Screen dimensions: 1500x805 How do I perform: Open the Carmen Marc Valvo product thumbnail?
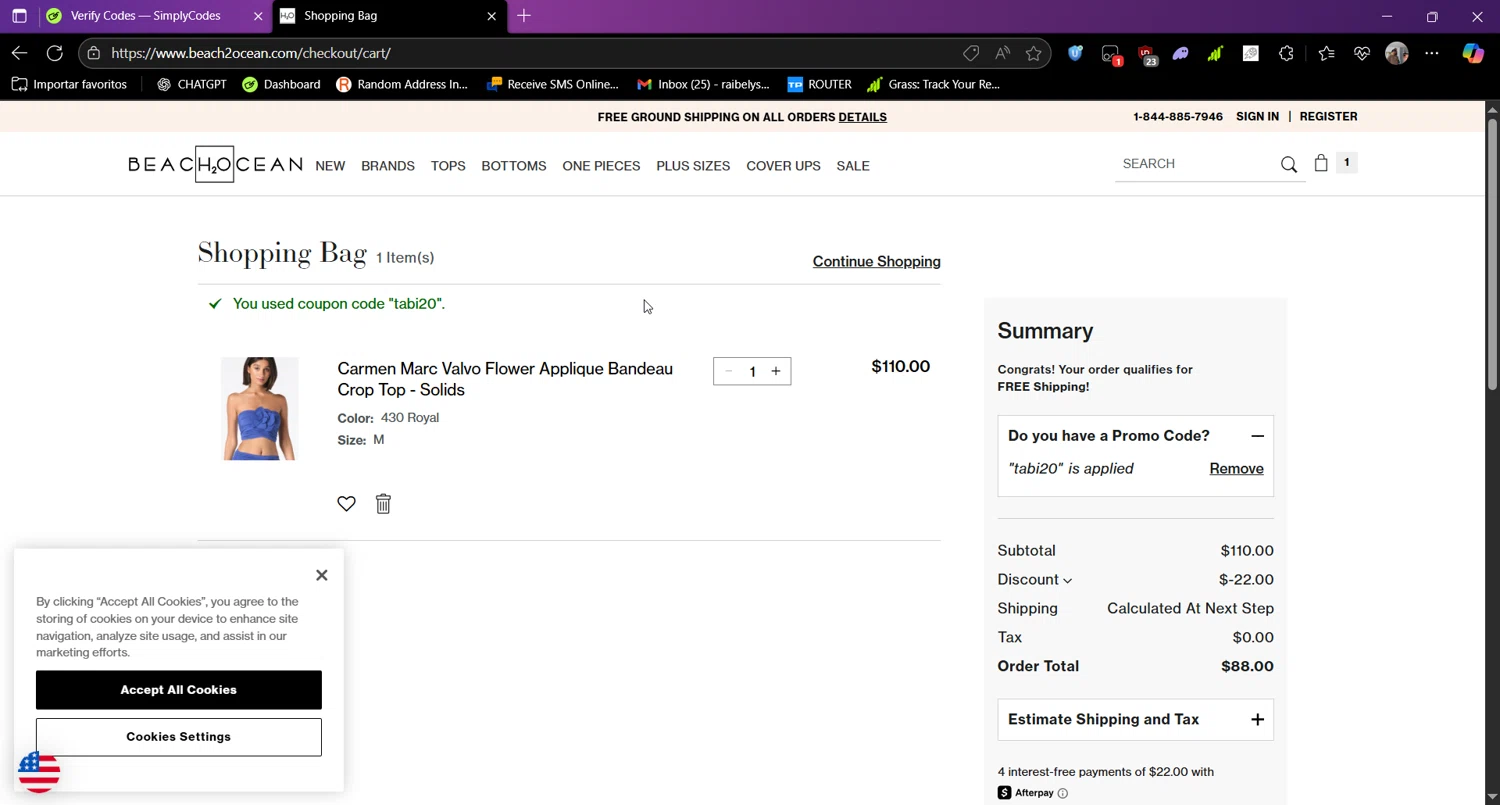[x=260, y=409]
